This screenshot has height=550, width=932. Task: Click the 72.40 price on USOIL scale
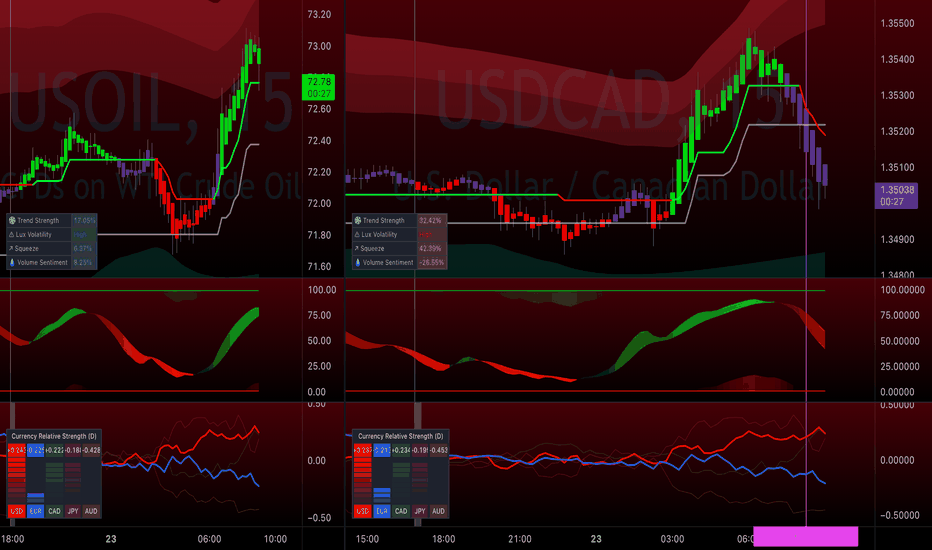point(319,141)
